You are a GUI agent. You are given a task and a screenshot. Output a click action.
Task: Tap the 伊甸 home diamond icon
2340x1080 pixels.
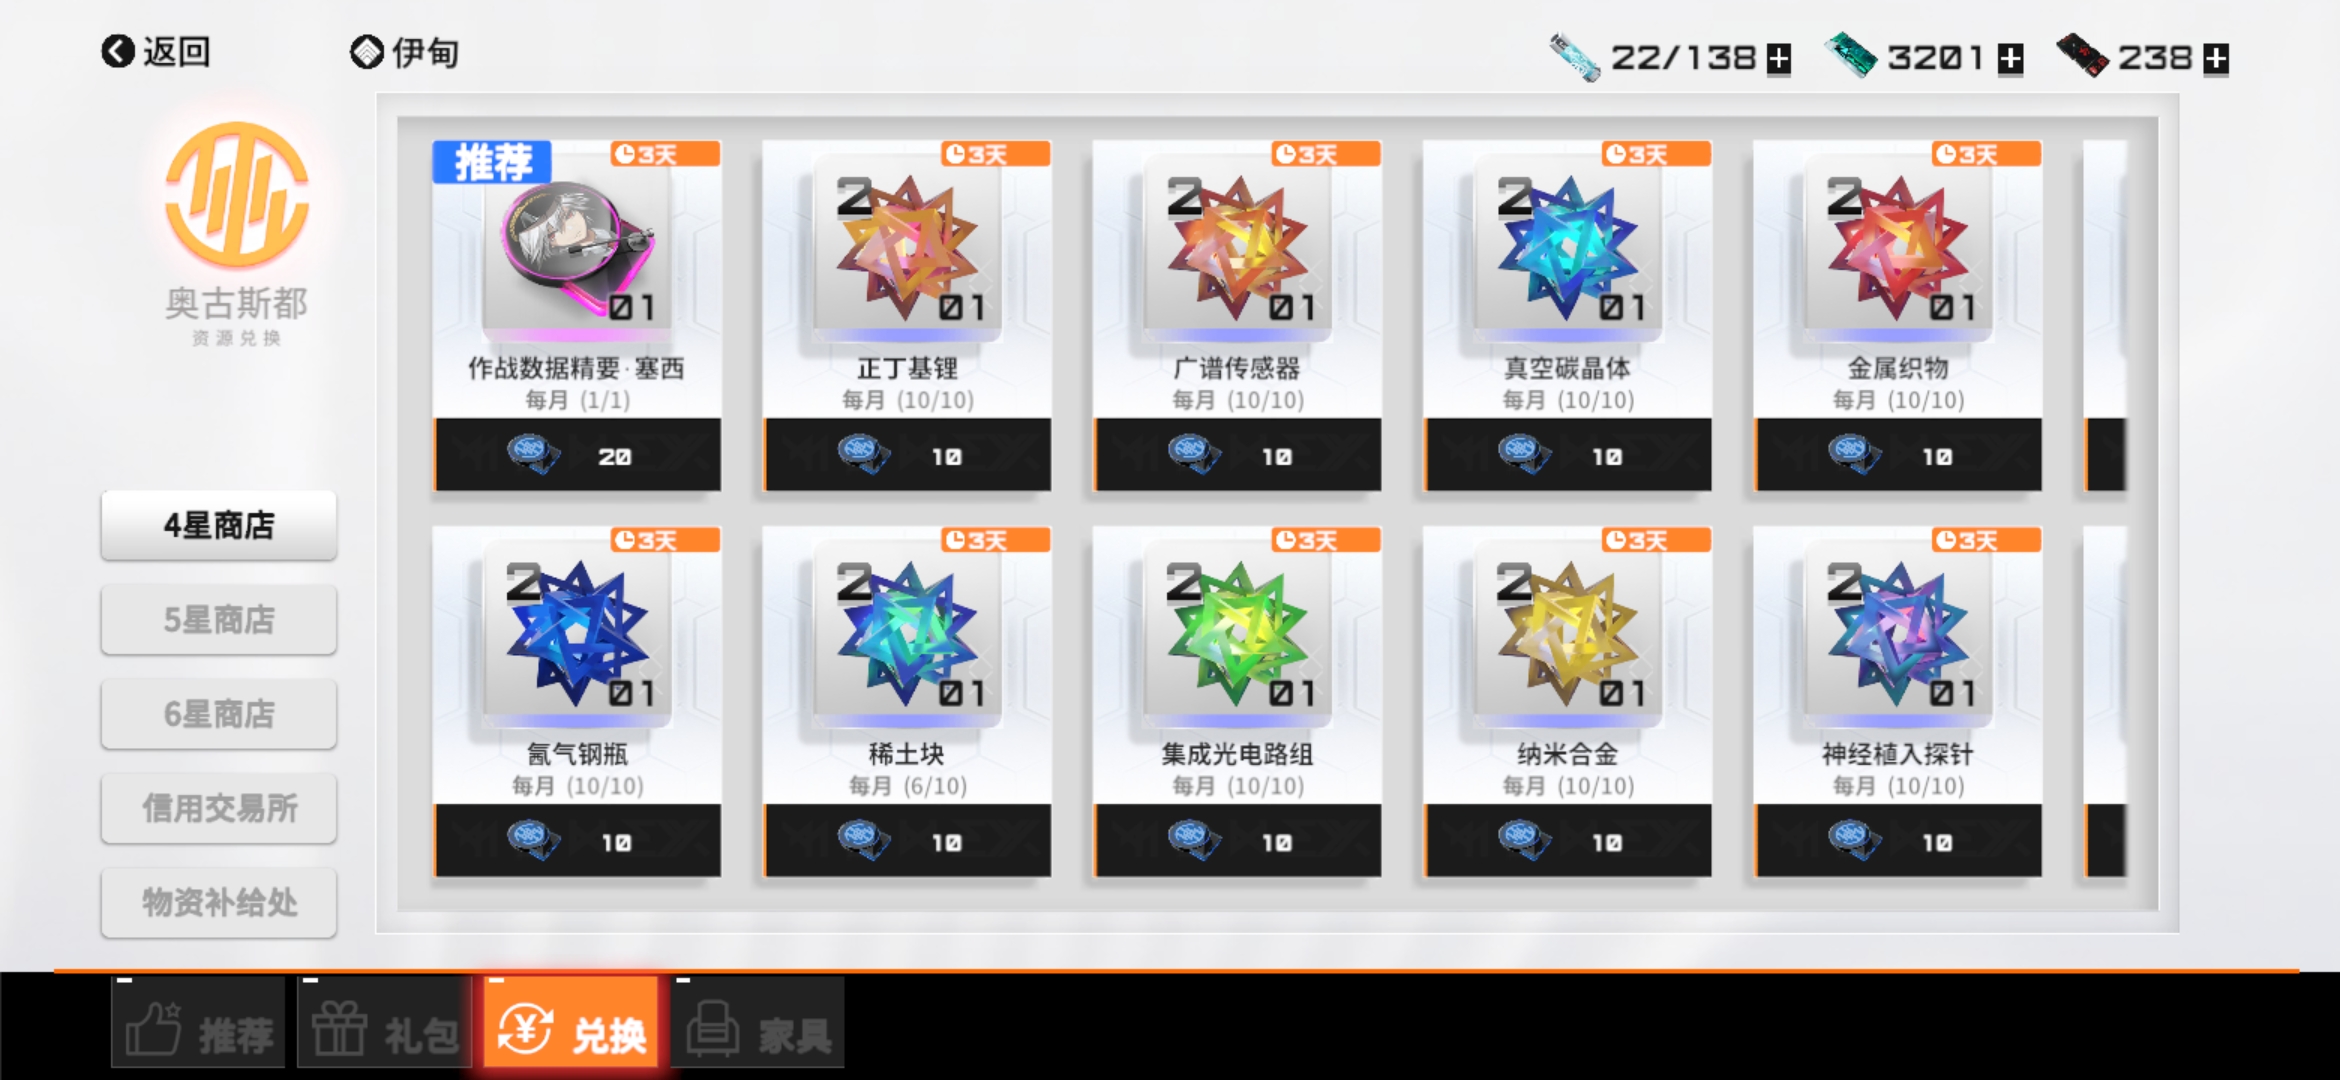tap(367, 52)
